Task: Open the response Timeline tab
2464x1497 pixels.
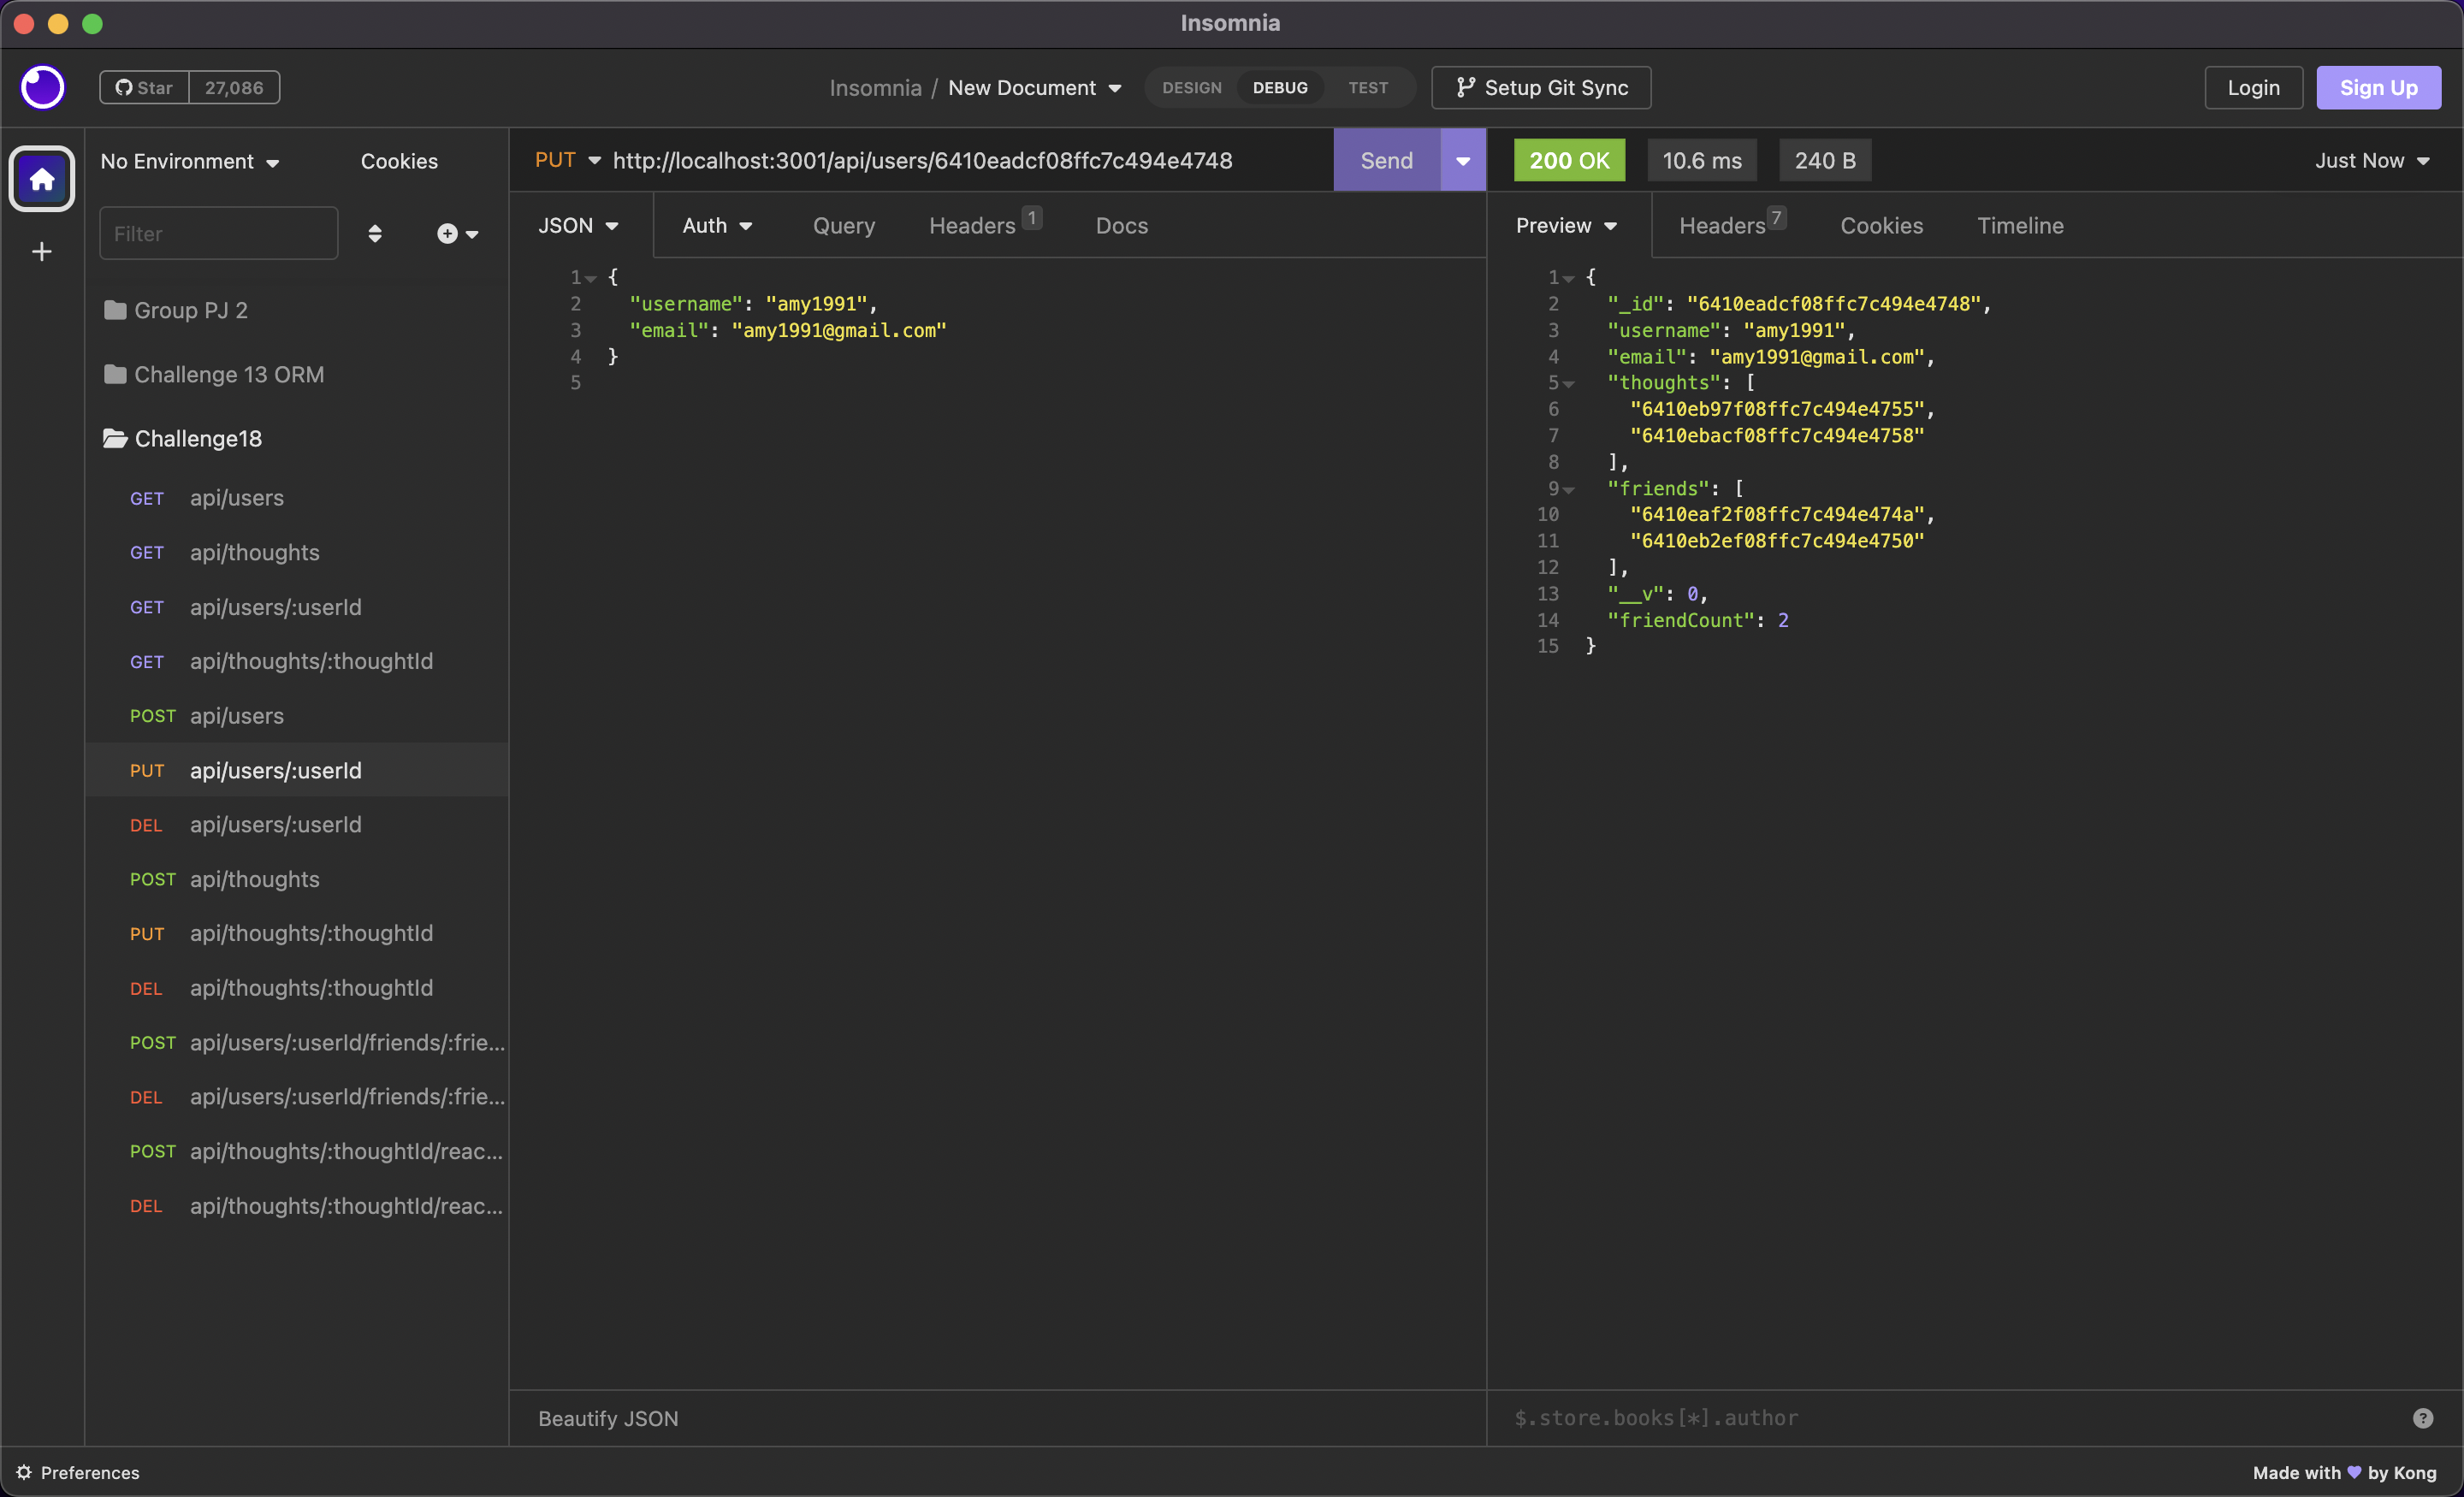Action: pos(2019,225)
